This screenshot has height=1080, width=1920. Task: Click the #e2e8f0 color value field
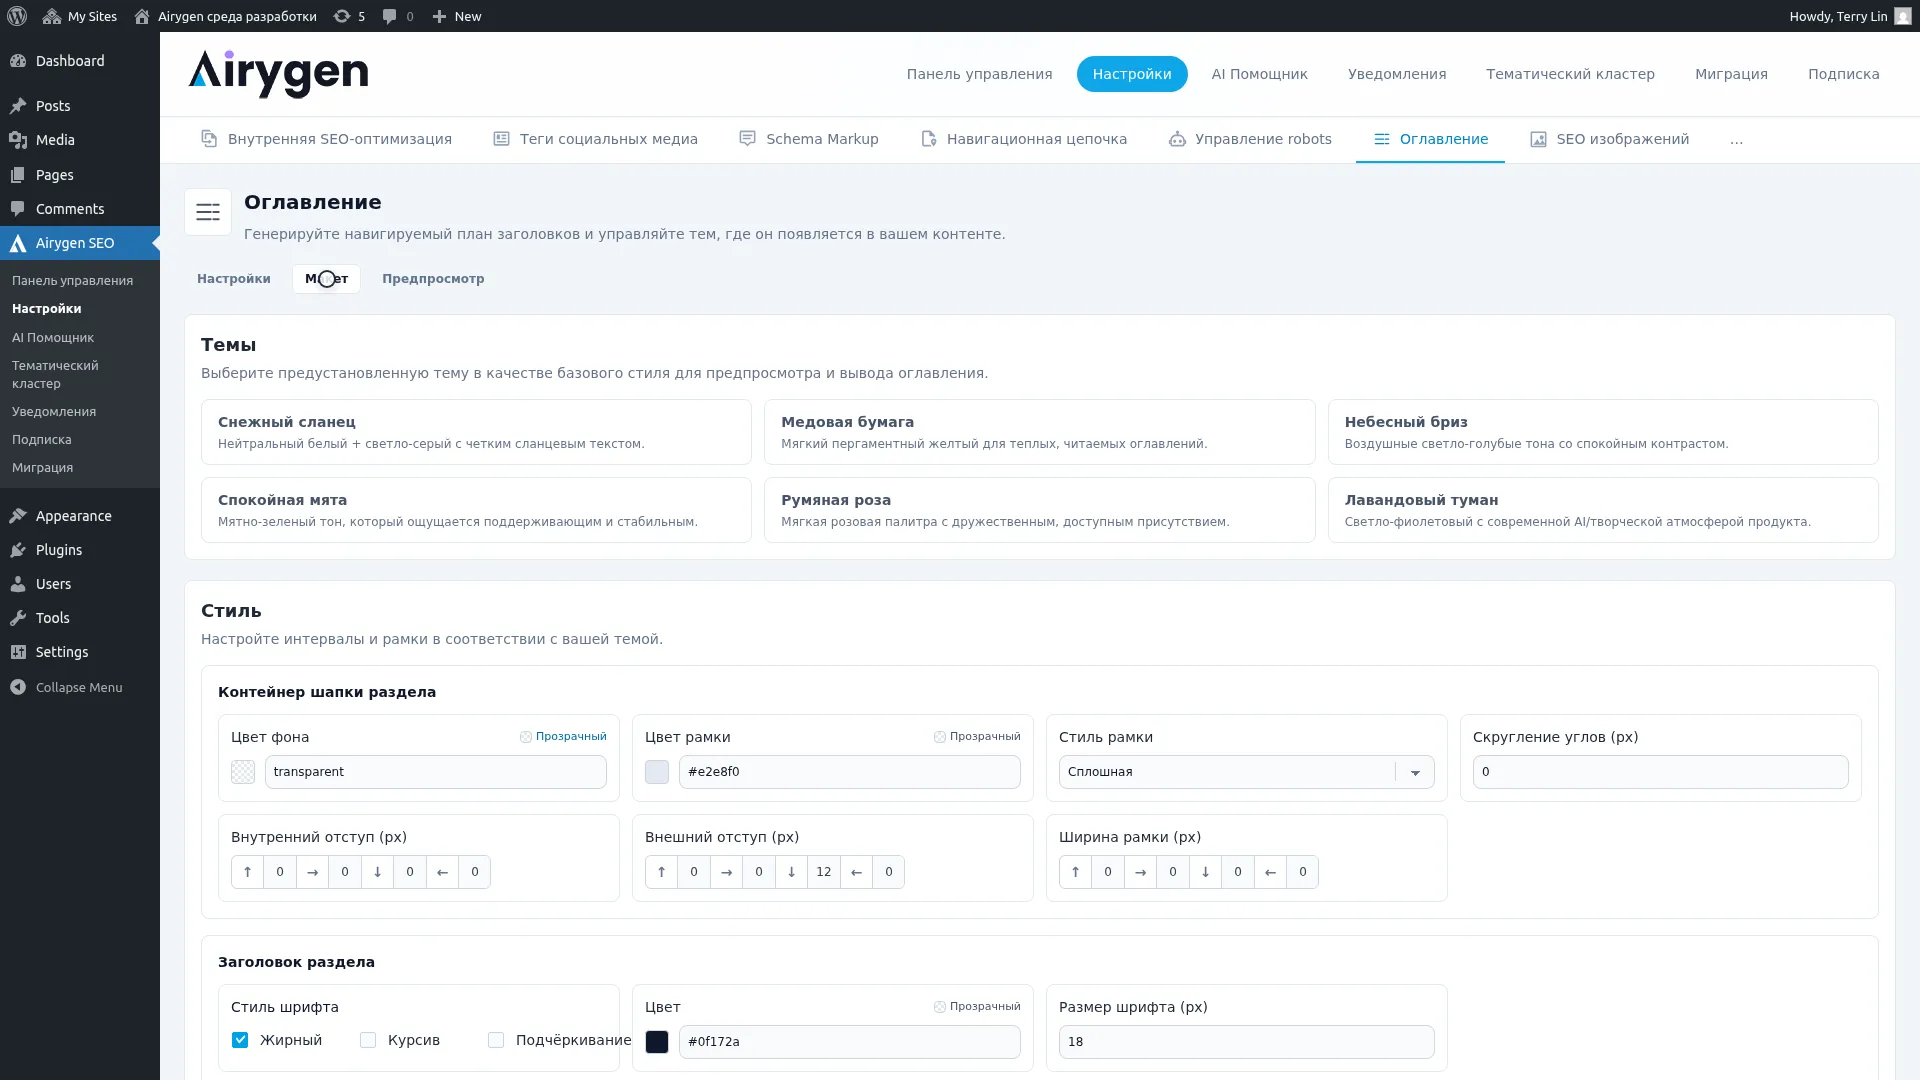coord(849,772)
